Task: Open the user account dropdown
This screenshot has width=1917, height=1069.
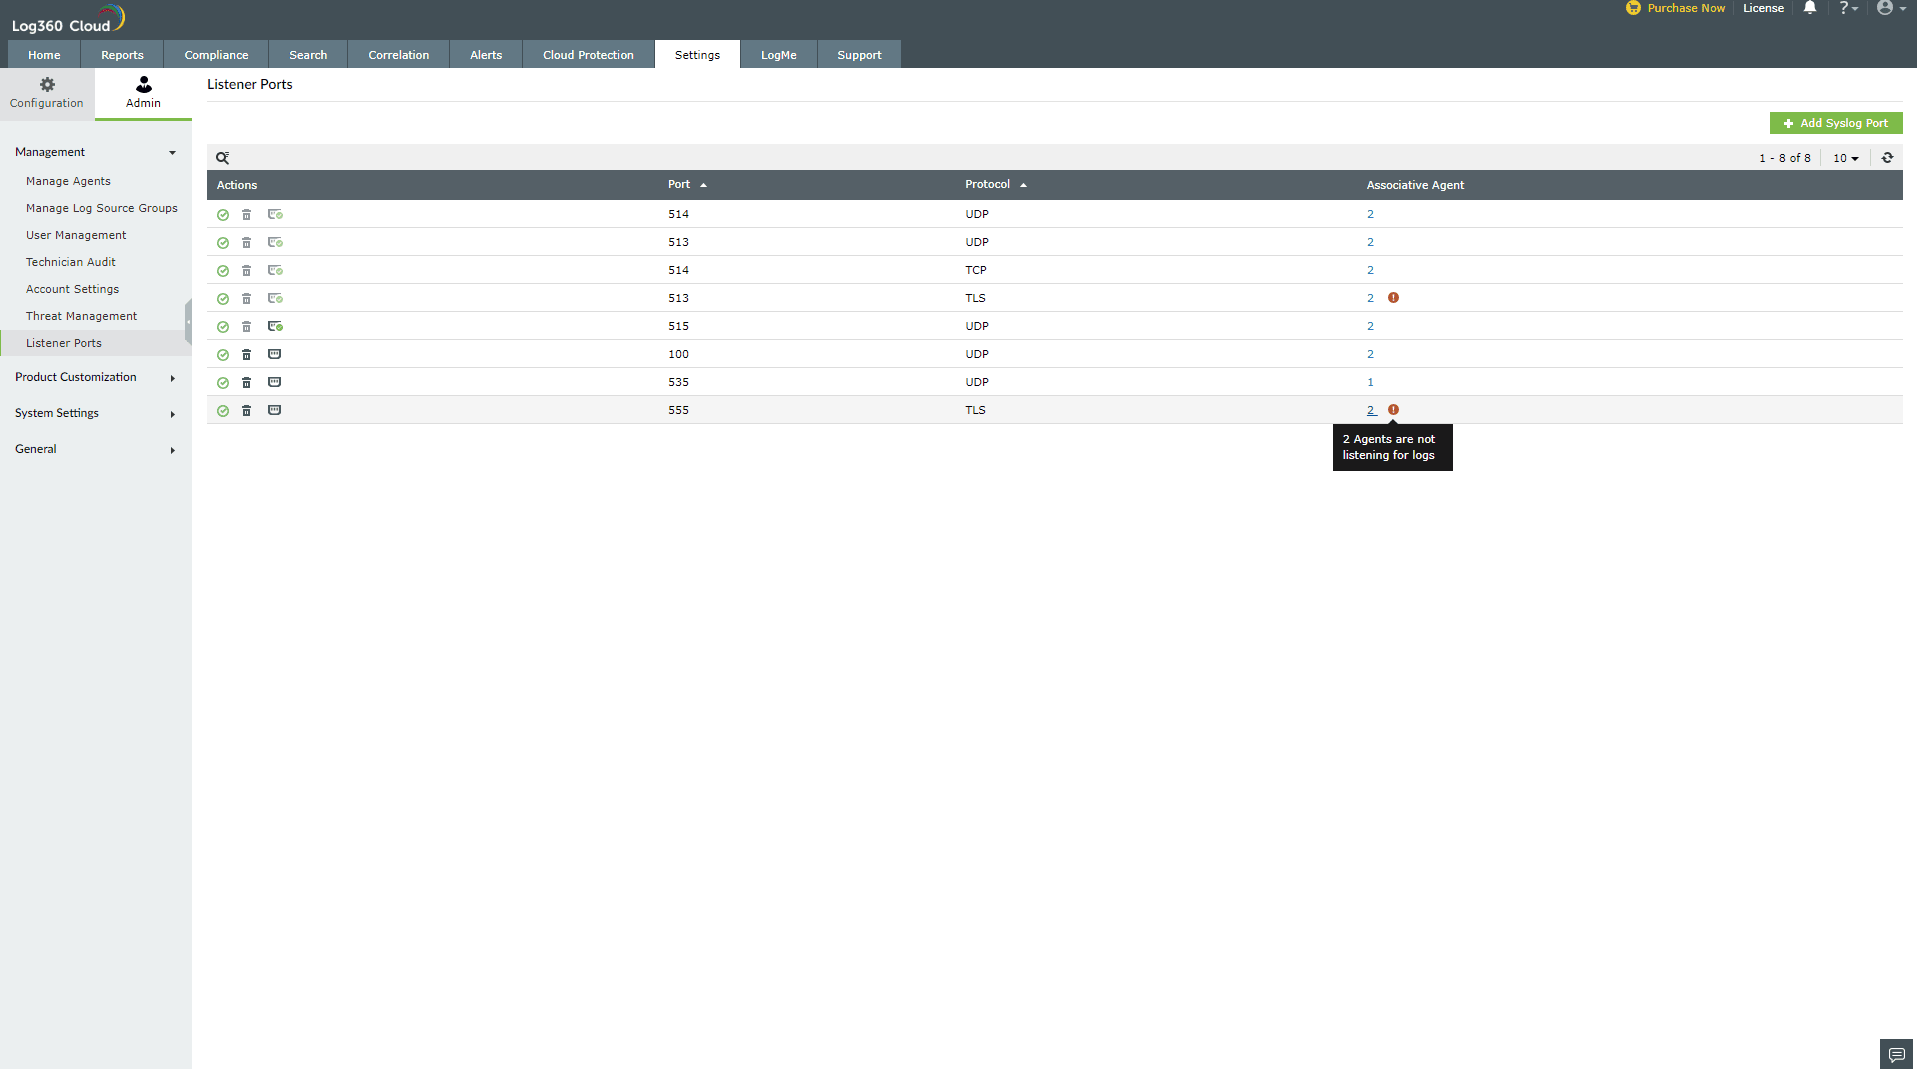Action: (1891, 8)
